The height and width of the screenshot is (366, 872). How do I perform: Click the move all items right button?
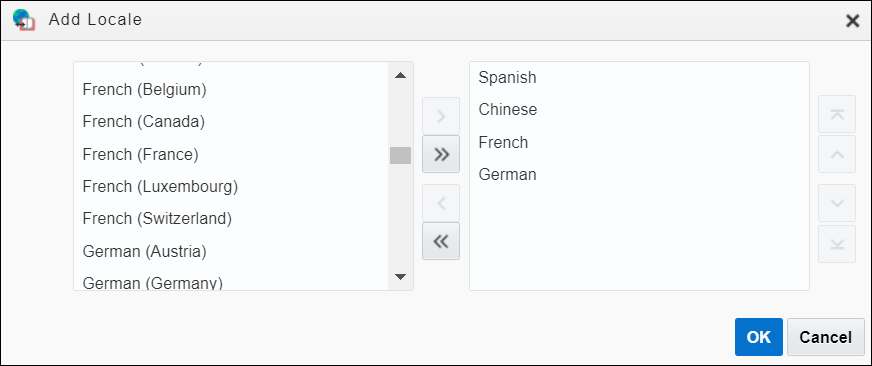(441, 154)
